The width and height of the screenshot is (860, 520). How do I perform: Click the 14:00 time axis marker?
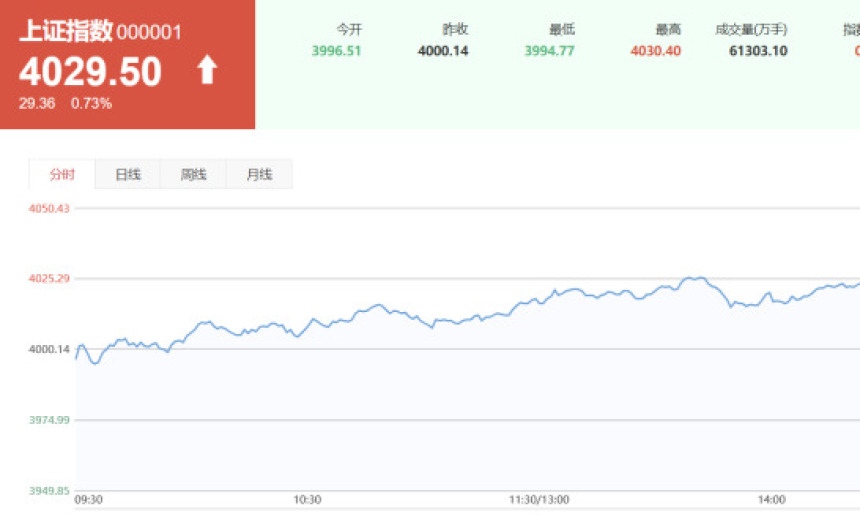(x=771, y=500)
